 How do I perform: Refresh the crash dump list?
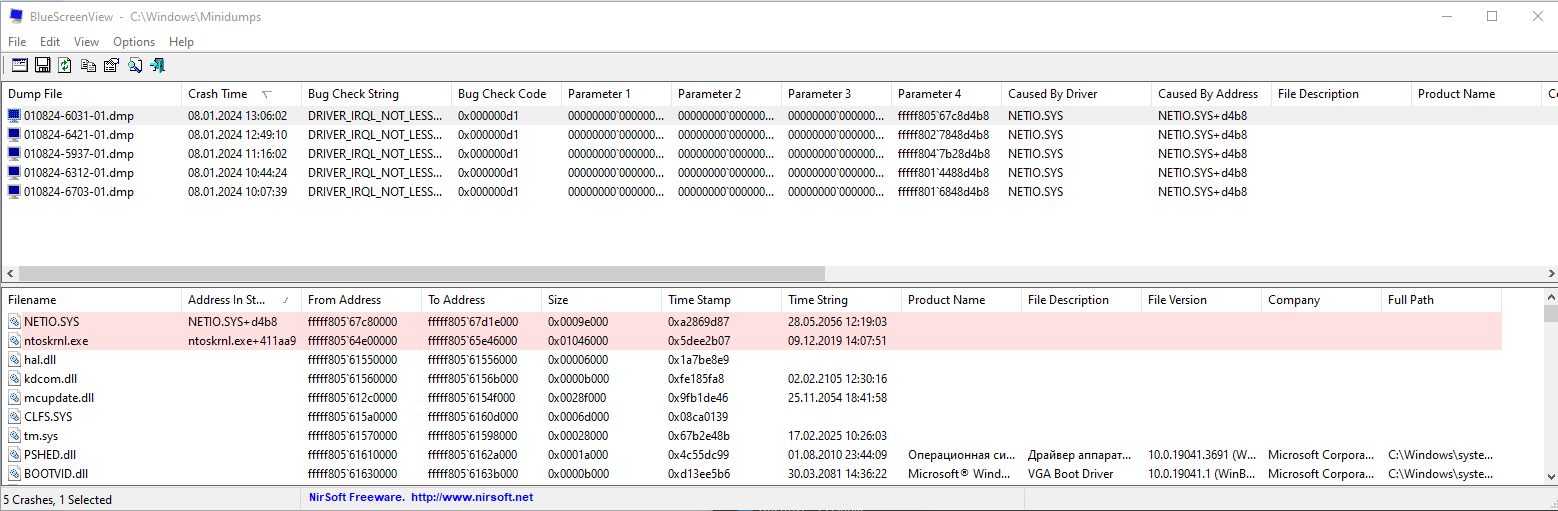pyautogui.click(x=65, y=65)
